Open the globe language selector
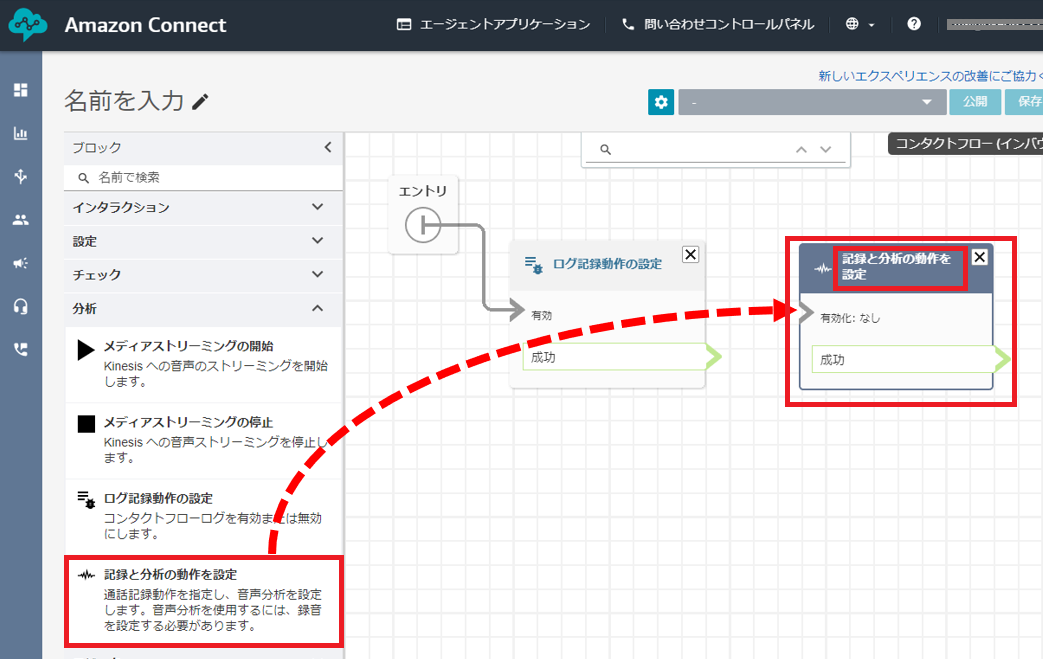This screenshot has height=659, width=1043. point(859,24)
